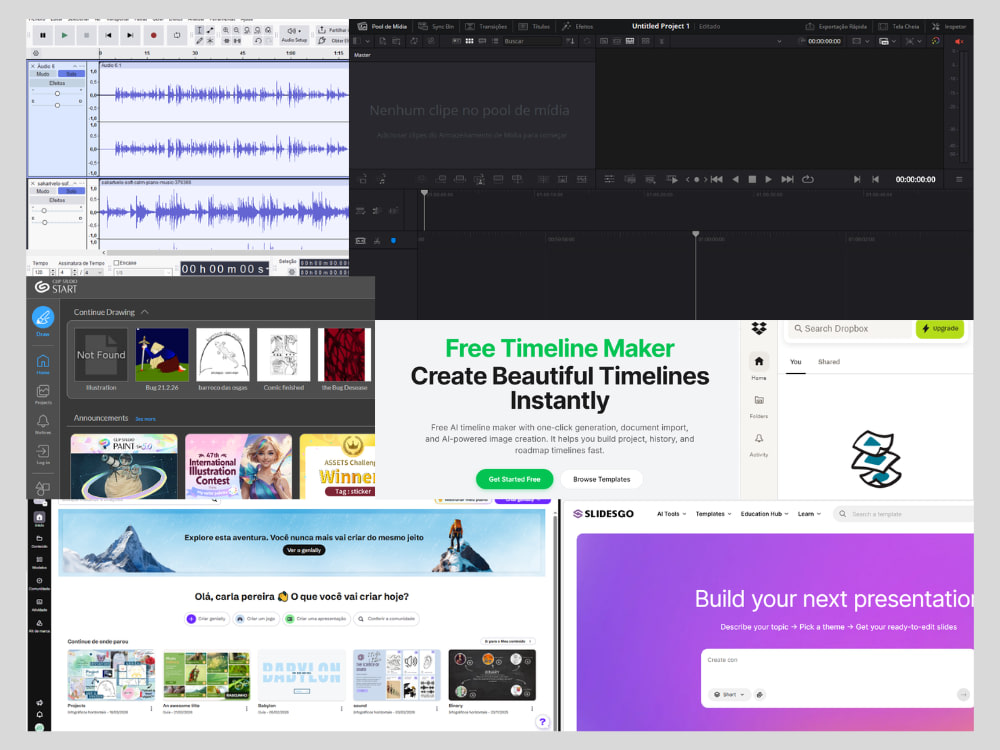Open the Clip Studio notifications bell
Image resolution: width=1000 pixels, height=750 pixels.
coord(43,423)
